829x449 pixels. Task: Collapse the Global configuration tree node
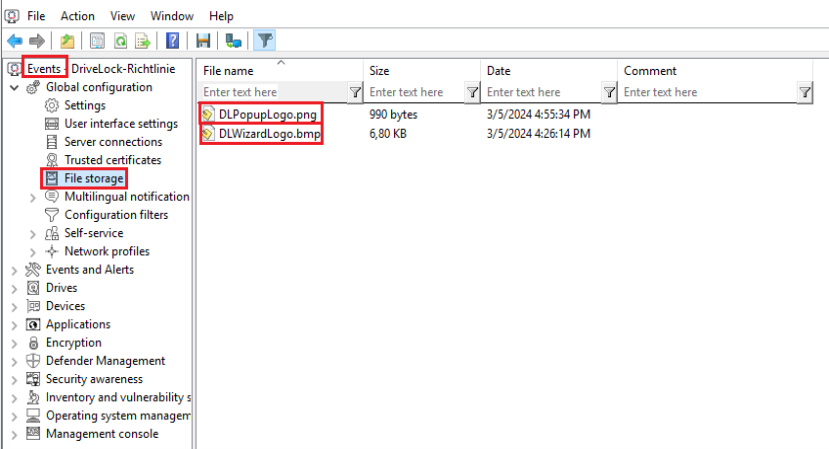(x=15, y=88)
